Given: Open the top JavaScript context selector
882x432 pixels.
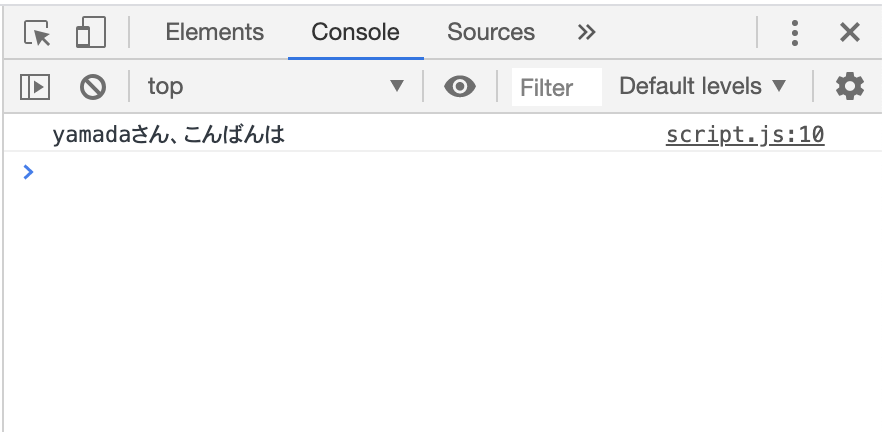Looking at the screenshot, I should pyautogui.click(x=276, y=87).
